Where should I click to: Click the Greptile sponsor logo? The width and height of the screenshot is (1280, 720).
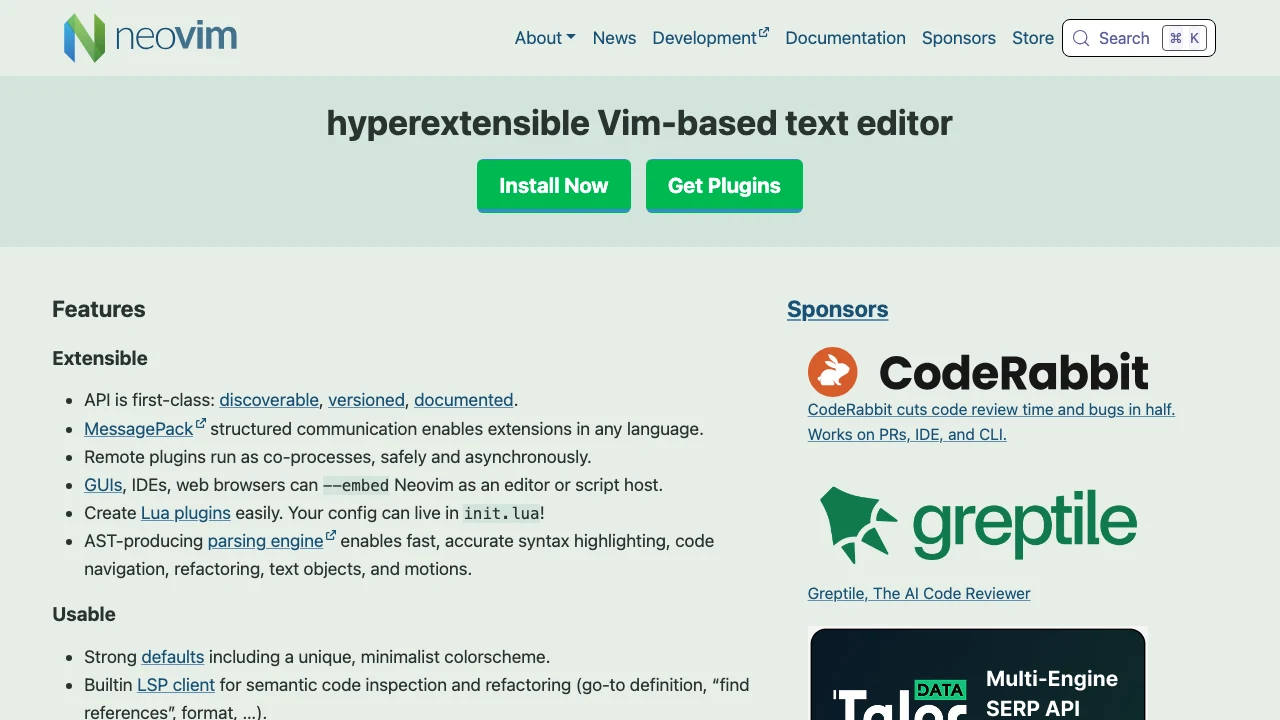click(978, 524)
